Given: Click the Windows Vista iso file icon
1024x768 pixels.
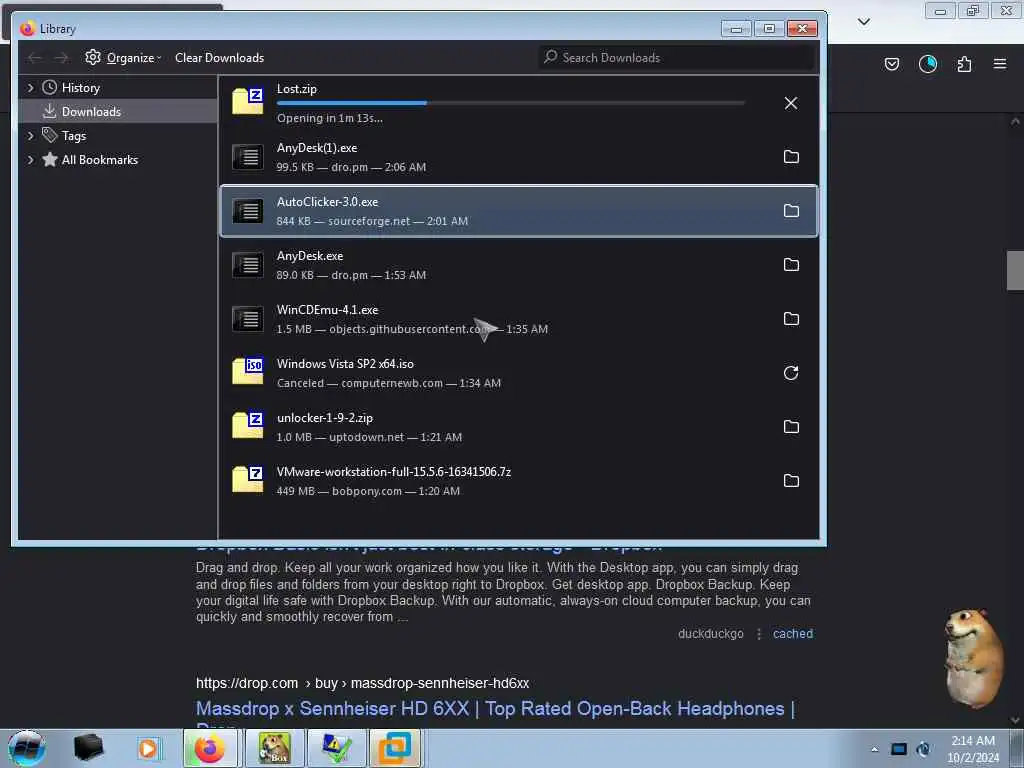Looking at the screenshot, I should click(x=248, y=371).
